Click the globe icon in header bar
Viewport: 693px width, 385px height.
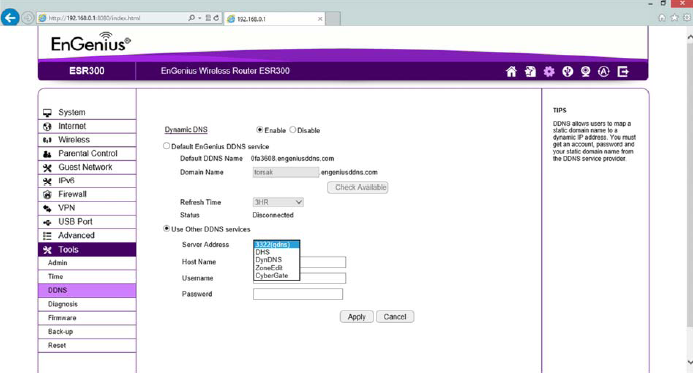coord(567,72)
